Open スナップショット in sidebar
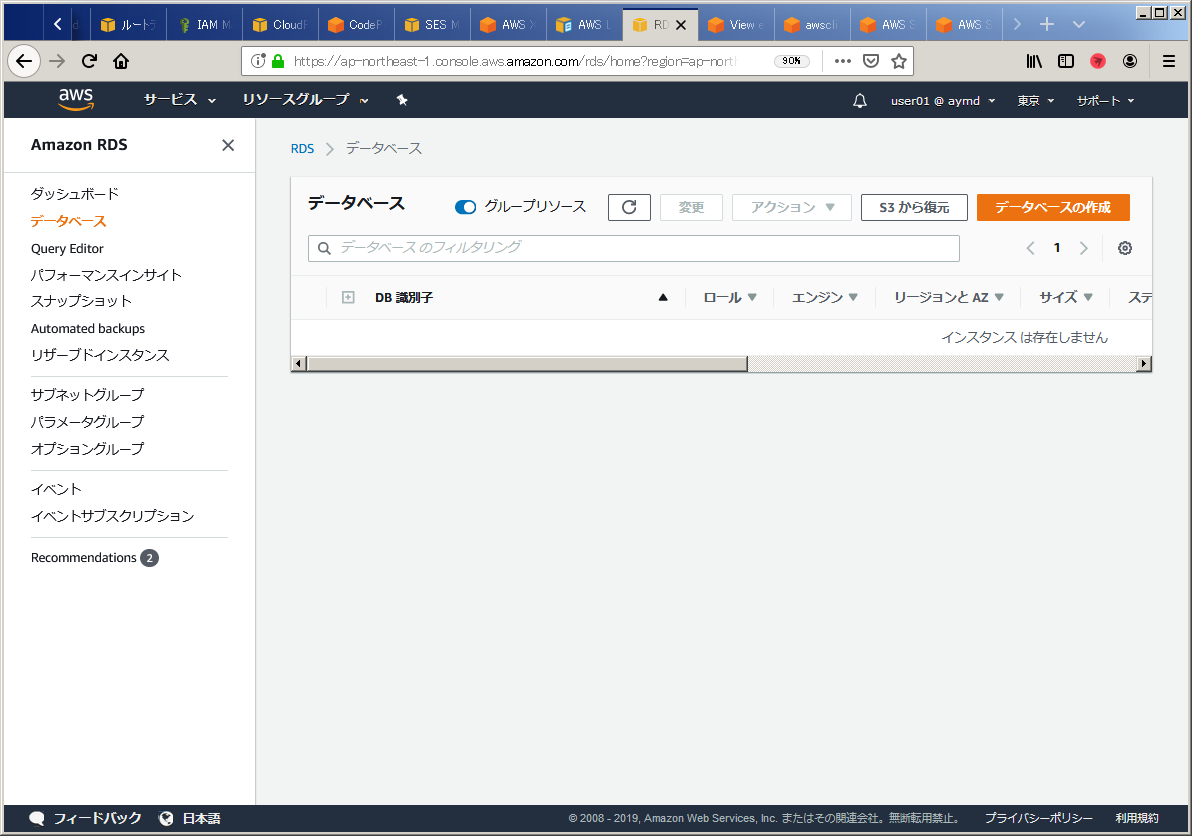The image size is (1192, 836). click(x=81, y=301)
